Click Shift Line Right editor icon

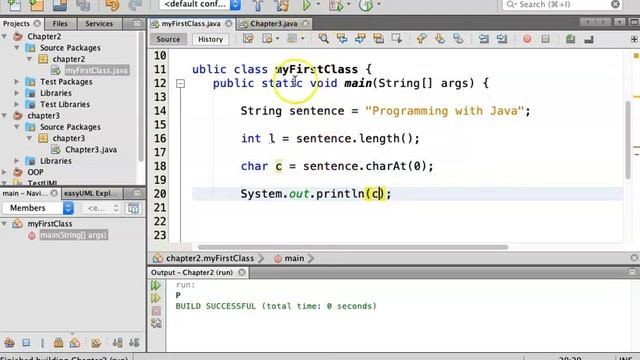pyautogui.click(x=502, y=39)
